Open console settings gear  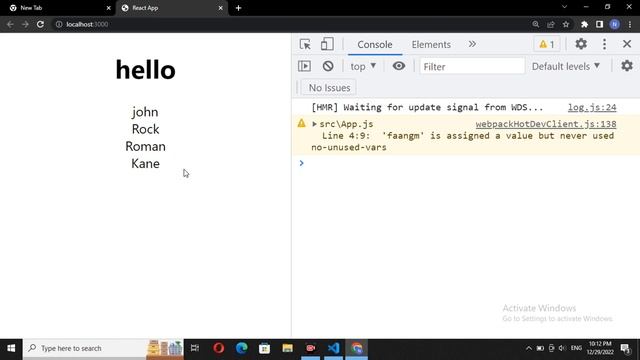[x=627, y=66]
